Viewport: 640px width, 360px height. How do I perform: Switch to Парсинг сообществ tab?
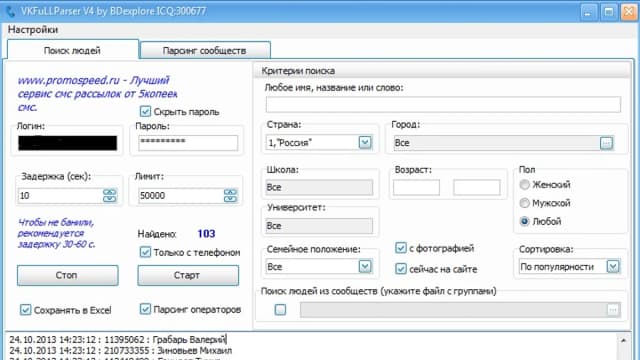click(205, 51)
